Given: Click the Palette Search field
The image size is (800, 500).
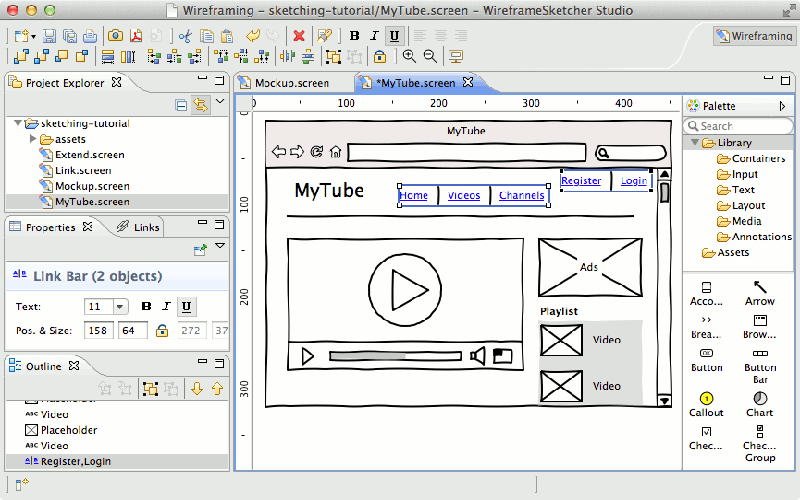Looking at the screenshot, I should pos(738,126).
